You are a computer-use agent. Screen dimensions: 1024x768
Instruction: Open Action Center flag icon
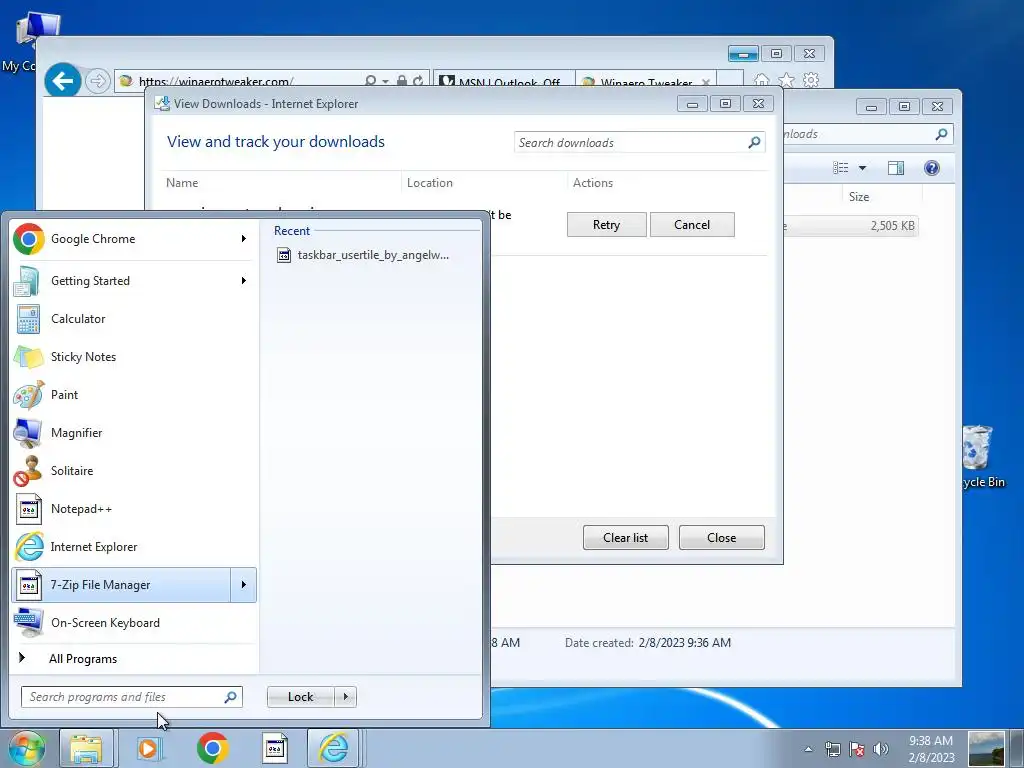click(x=857, y=749)
